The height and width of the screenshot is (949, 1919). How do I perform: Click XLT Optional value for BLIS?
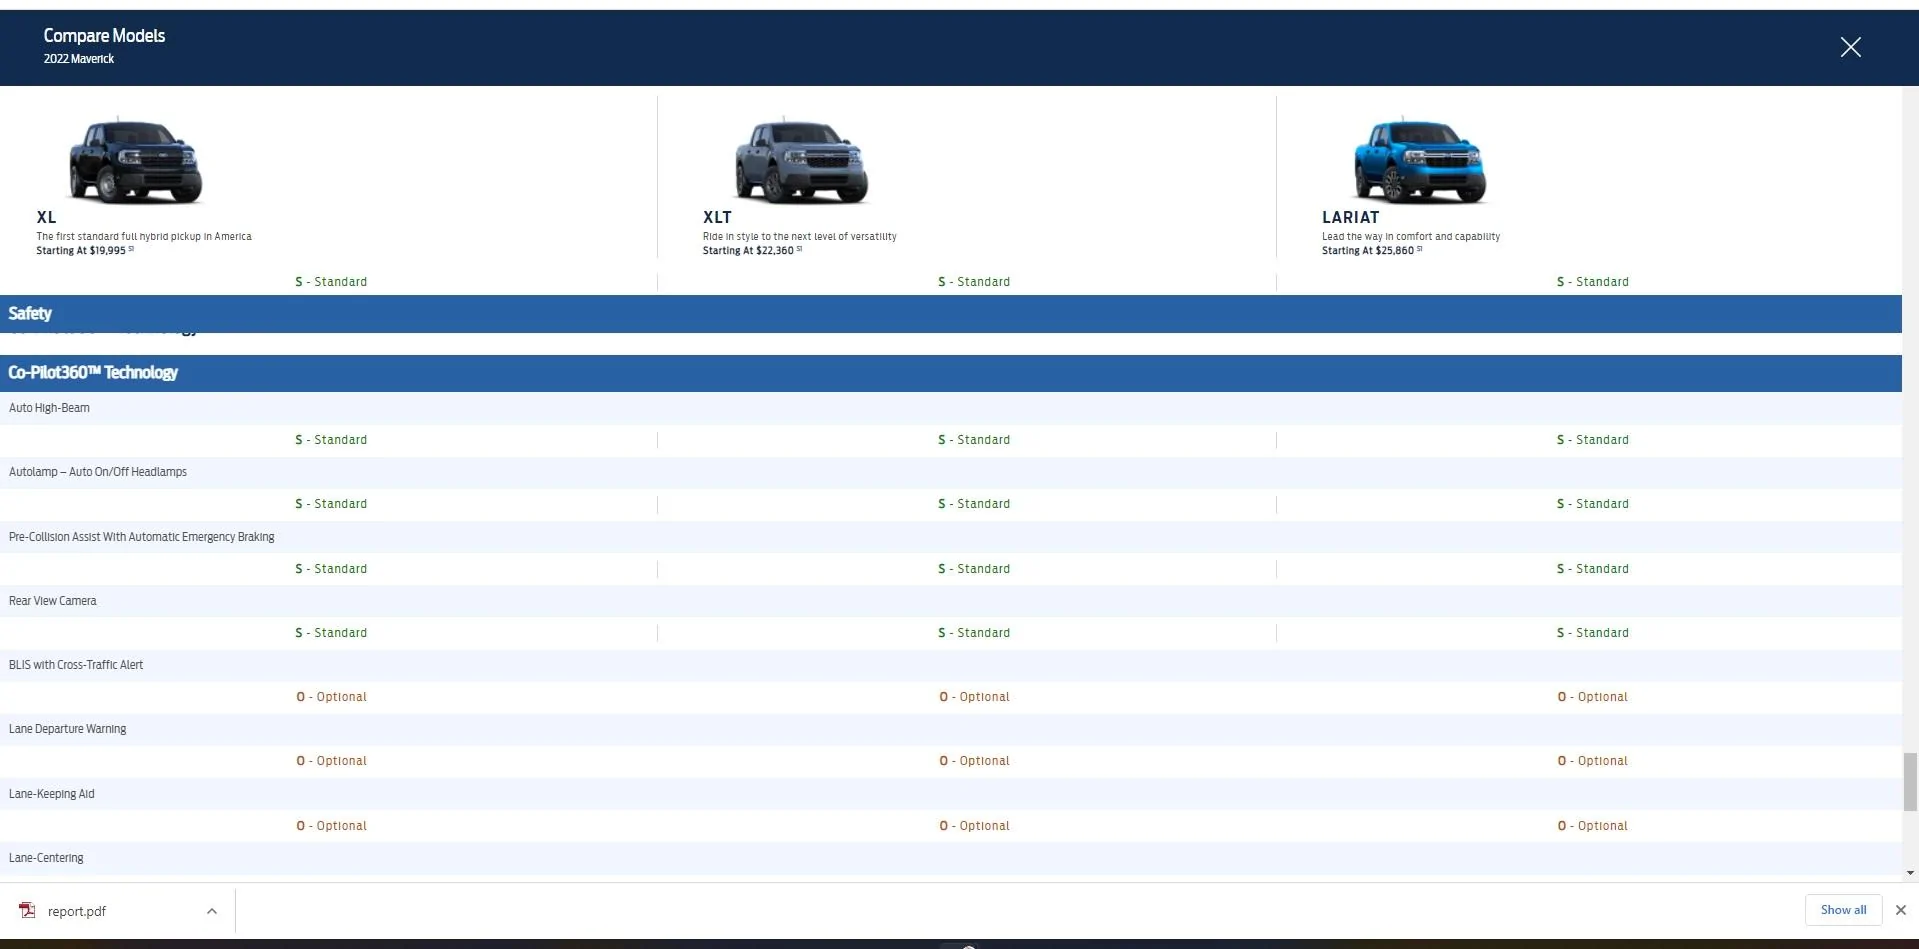(x=974, y=697)
